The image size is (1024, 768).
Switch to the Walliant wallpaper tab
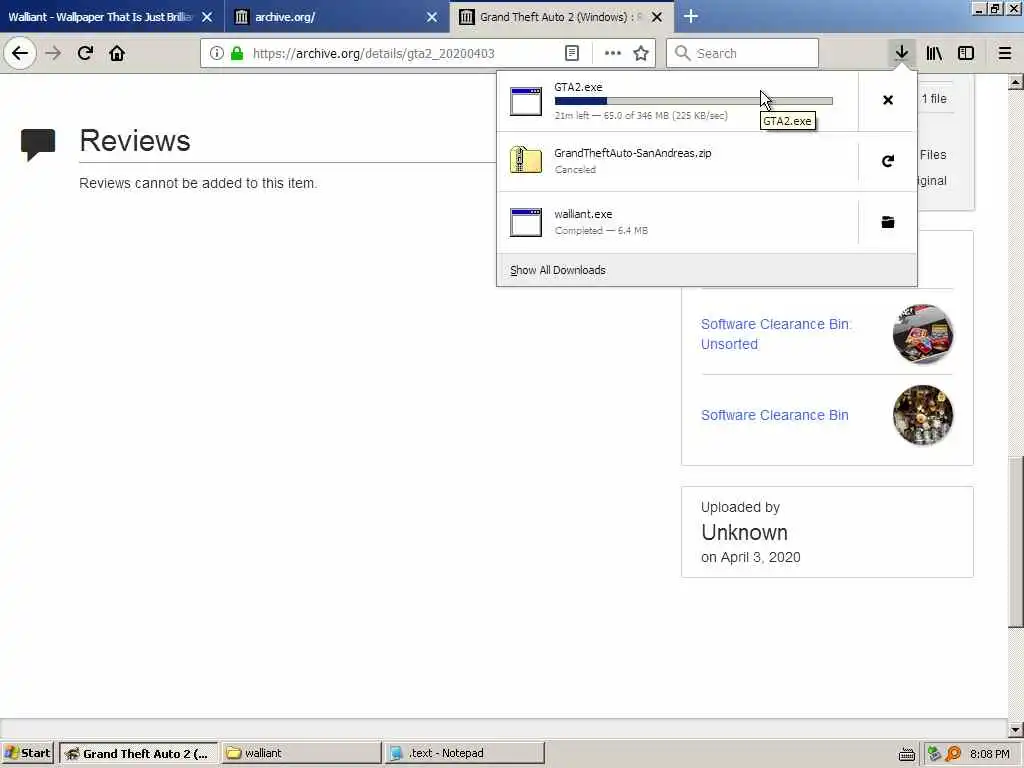point(99,17)
